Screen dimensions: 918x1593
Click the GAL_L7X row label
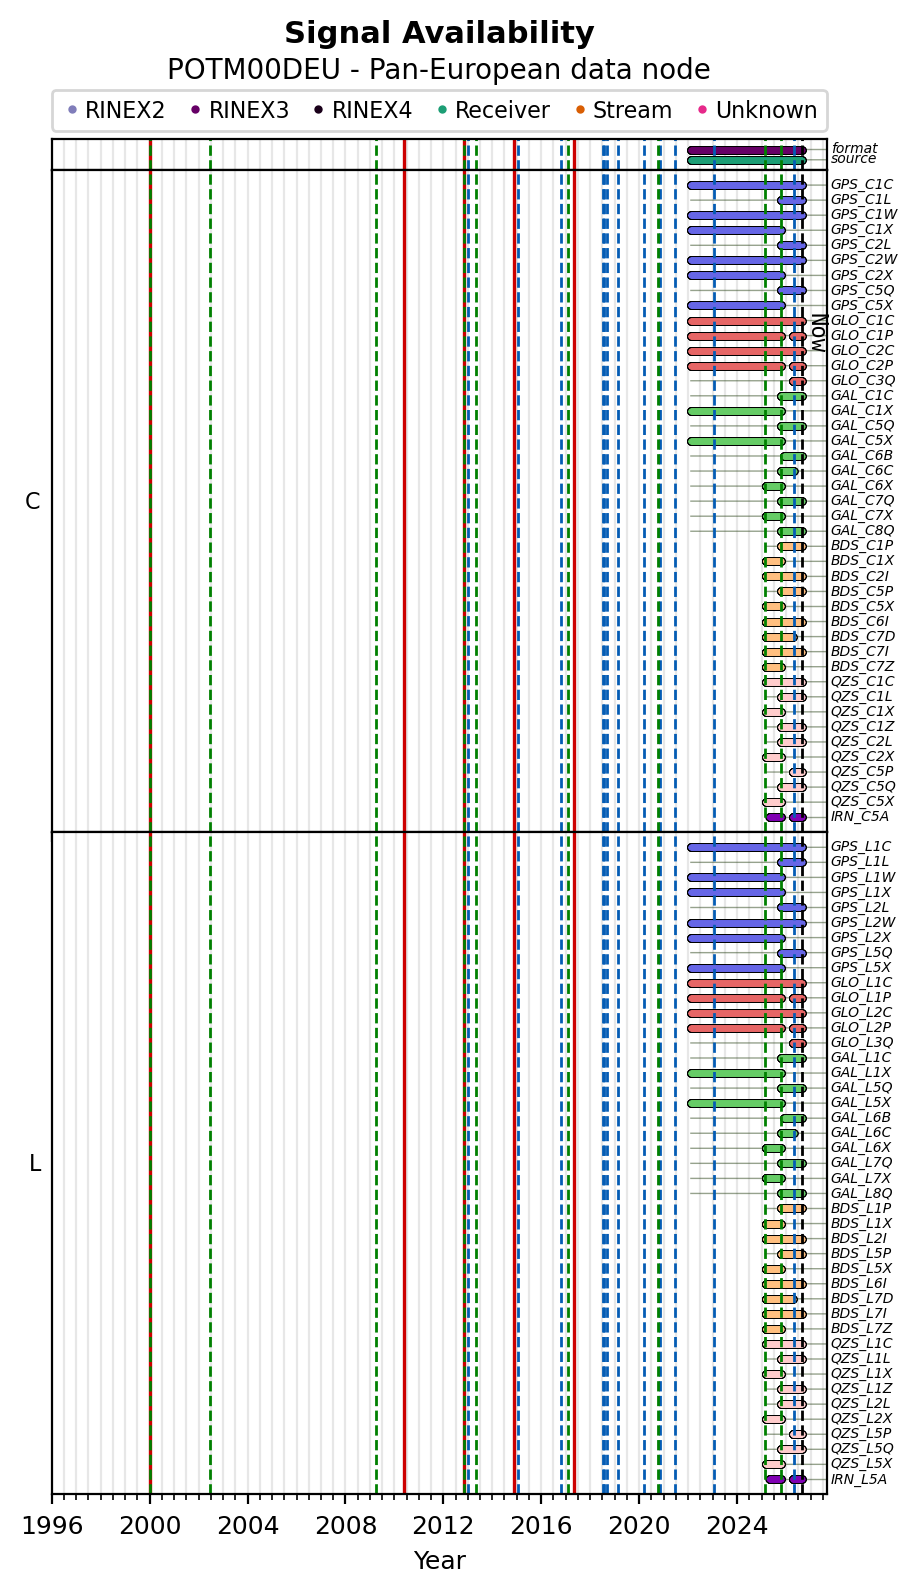point(861,1179)
